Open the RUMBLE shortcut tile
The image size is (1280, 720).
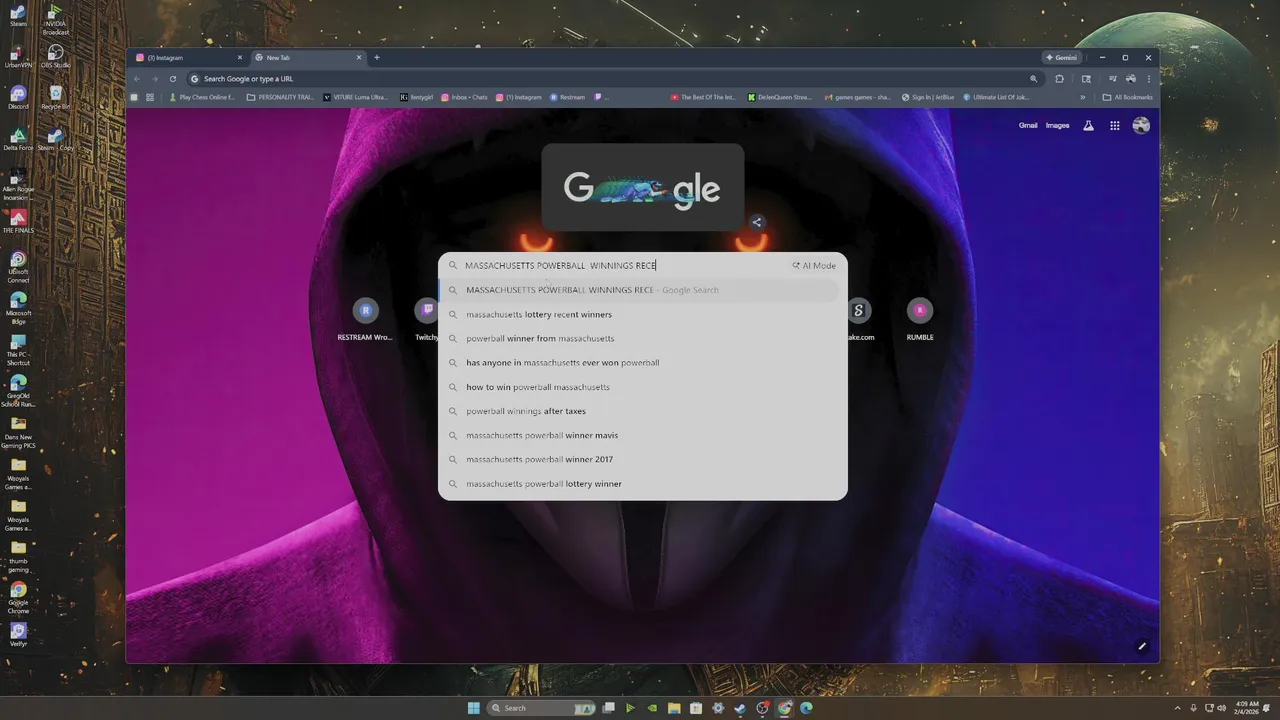(920, 320)
